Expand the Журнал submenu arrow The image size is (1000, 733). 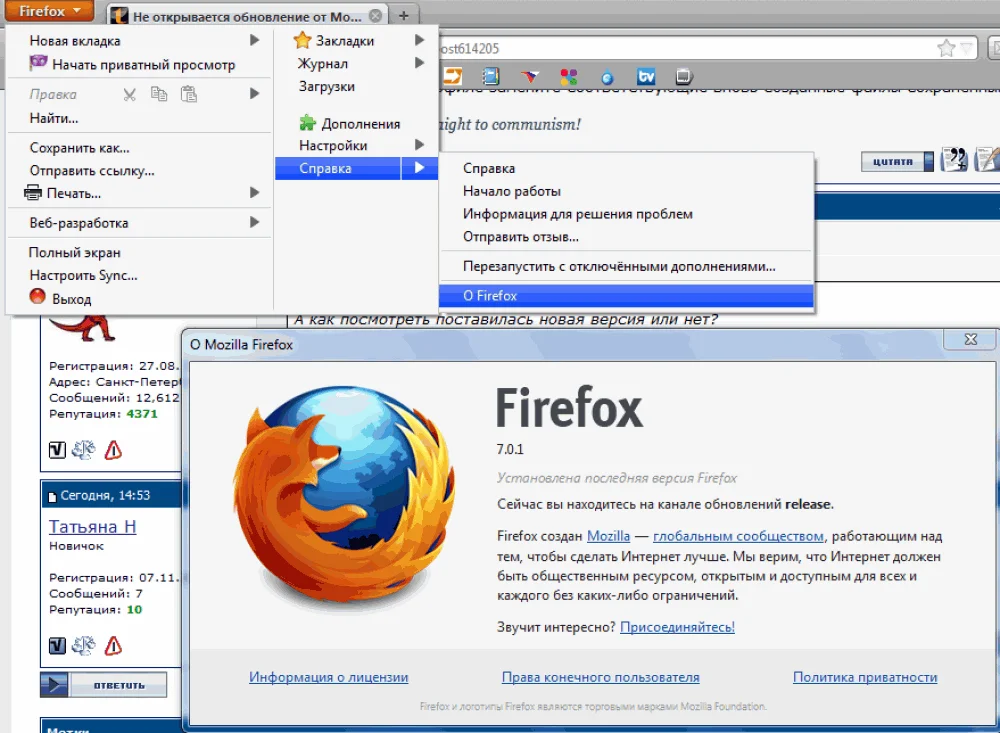coord(419,63)
